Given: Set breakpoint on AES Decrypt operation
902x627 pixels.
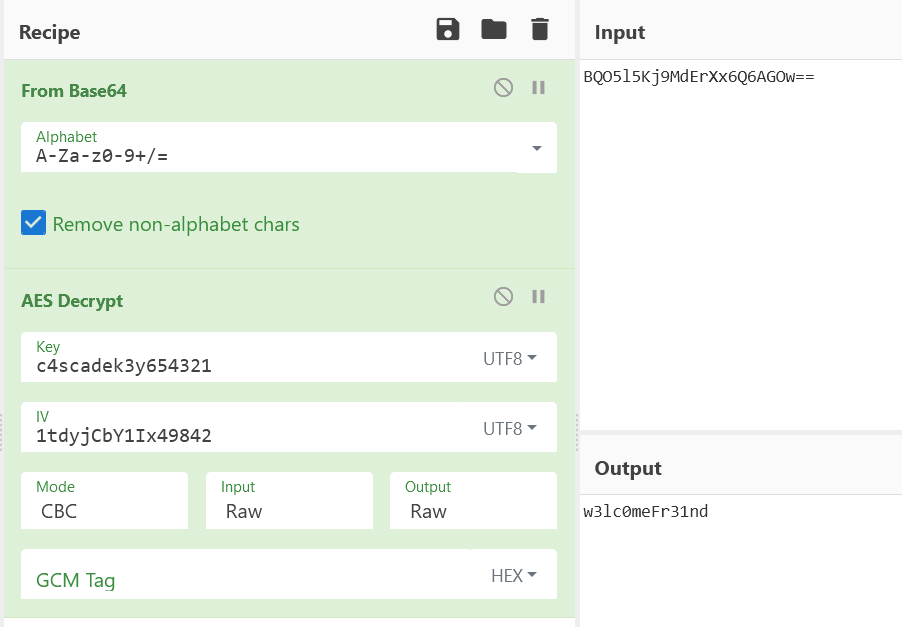Looking at the screenshot, I should coord(538,297).
